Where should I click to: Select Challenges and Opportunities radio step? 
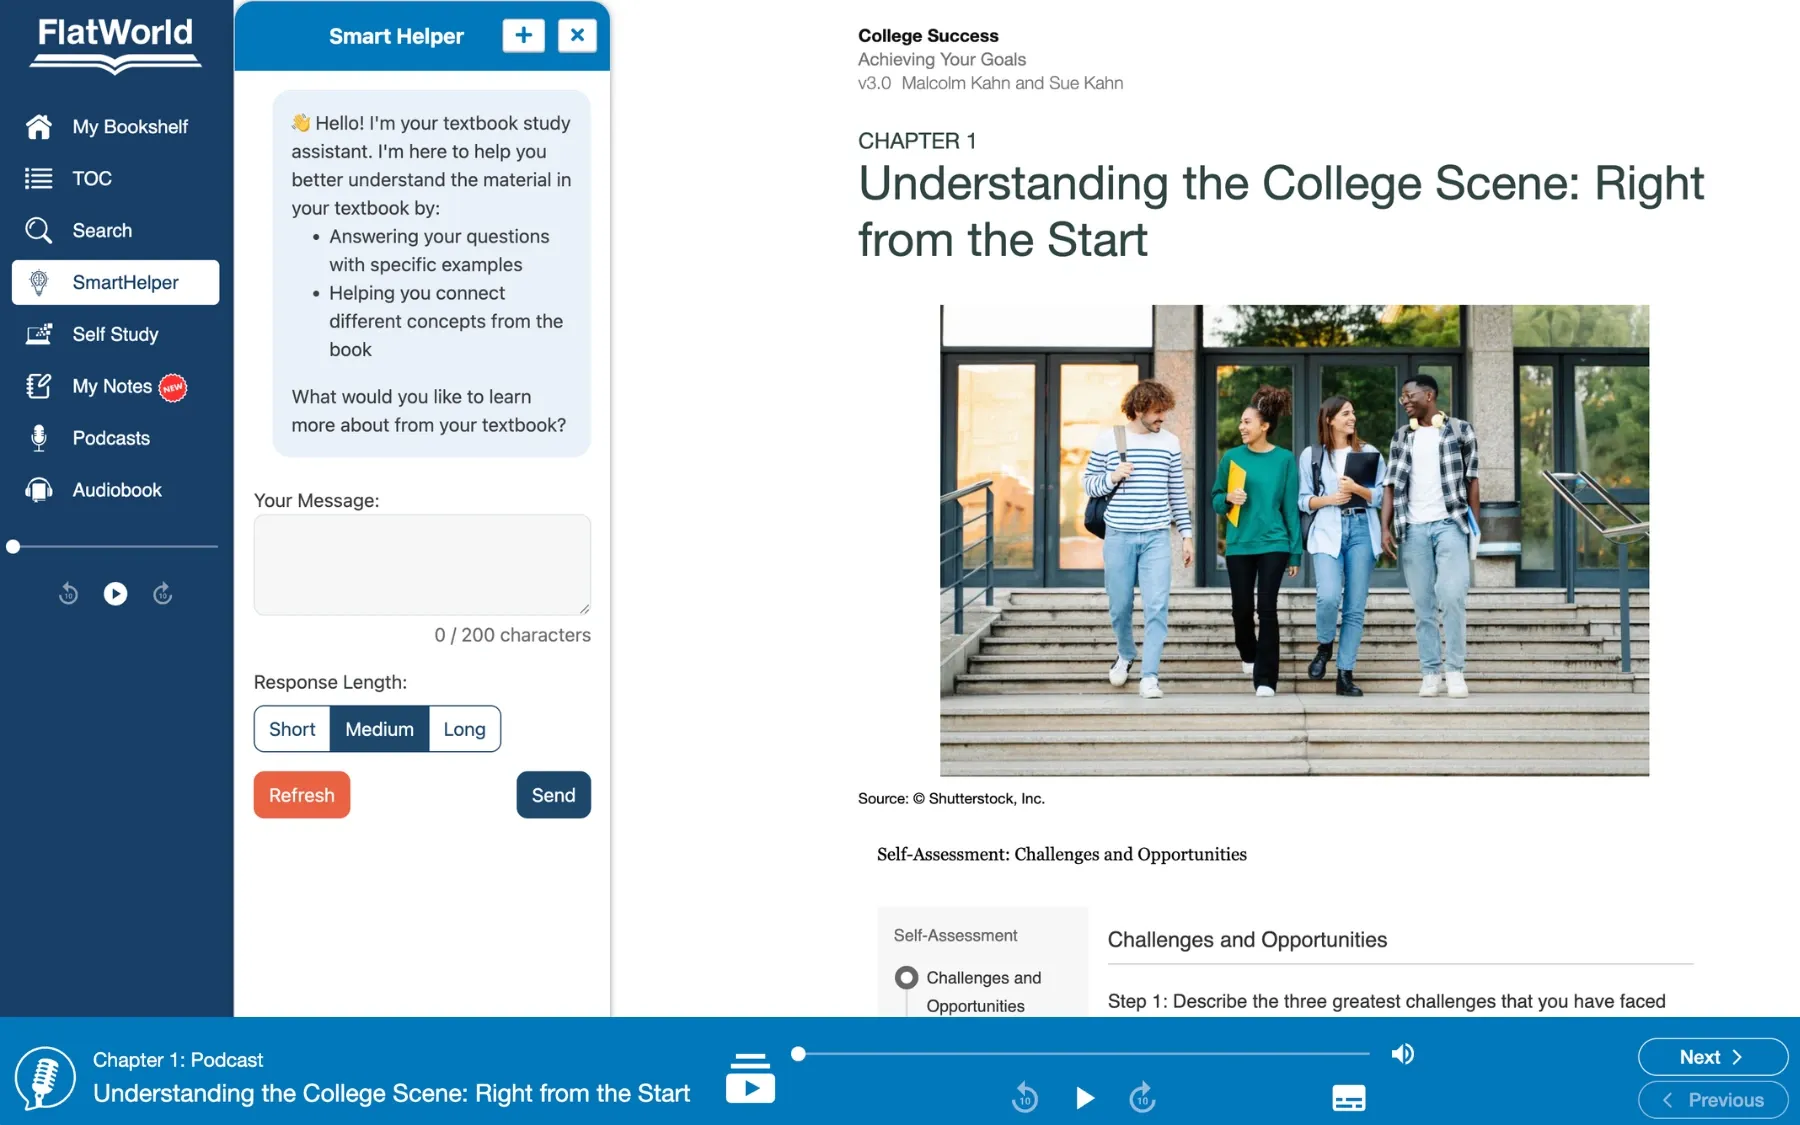coord(906,977)
